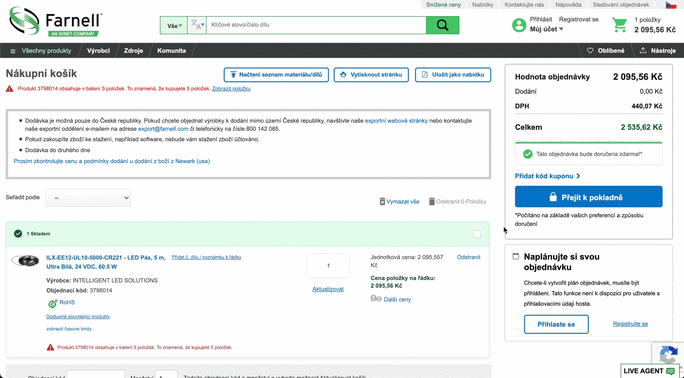This screenshot has width=684, height=378.
Task: Click the trash icon for Odstranit 0 Položky
Action: click(x=431, y=201)
